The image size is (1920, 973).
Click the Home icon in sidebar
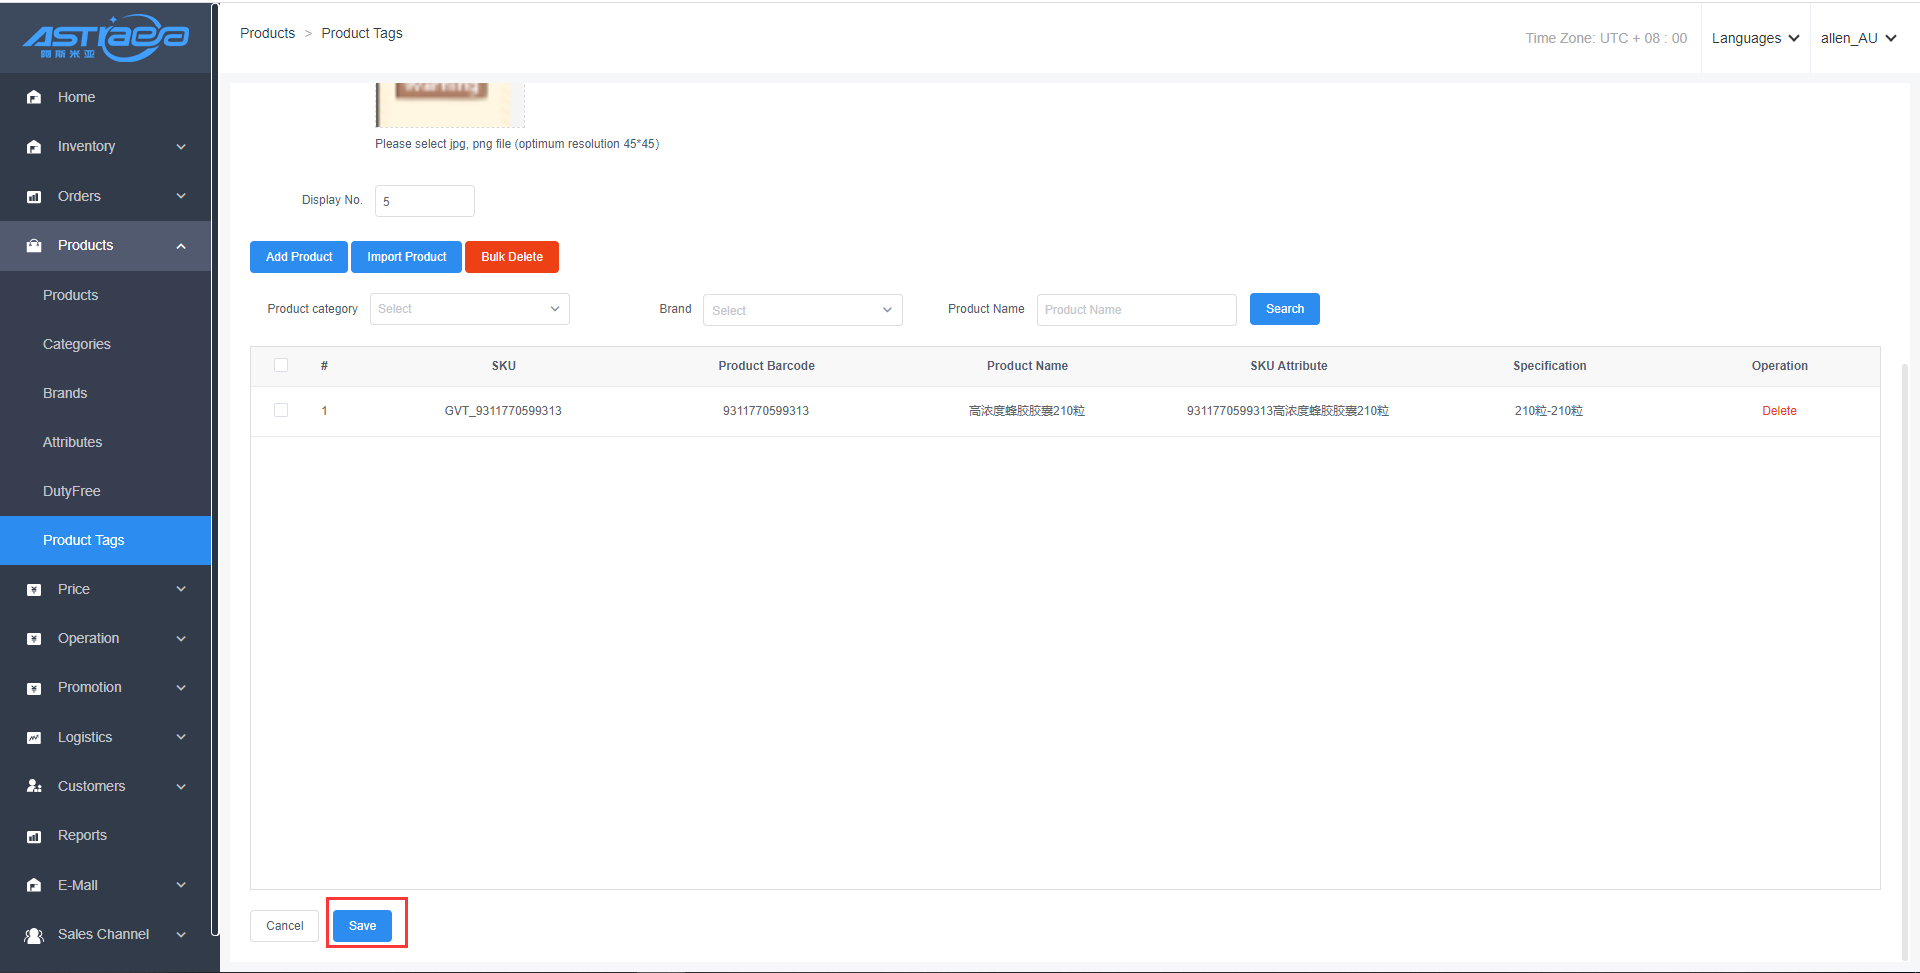pos(34,97)
